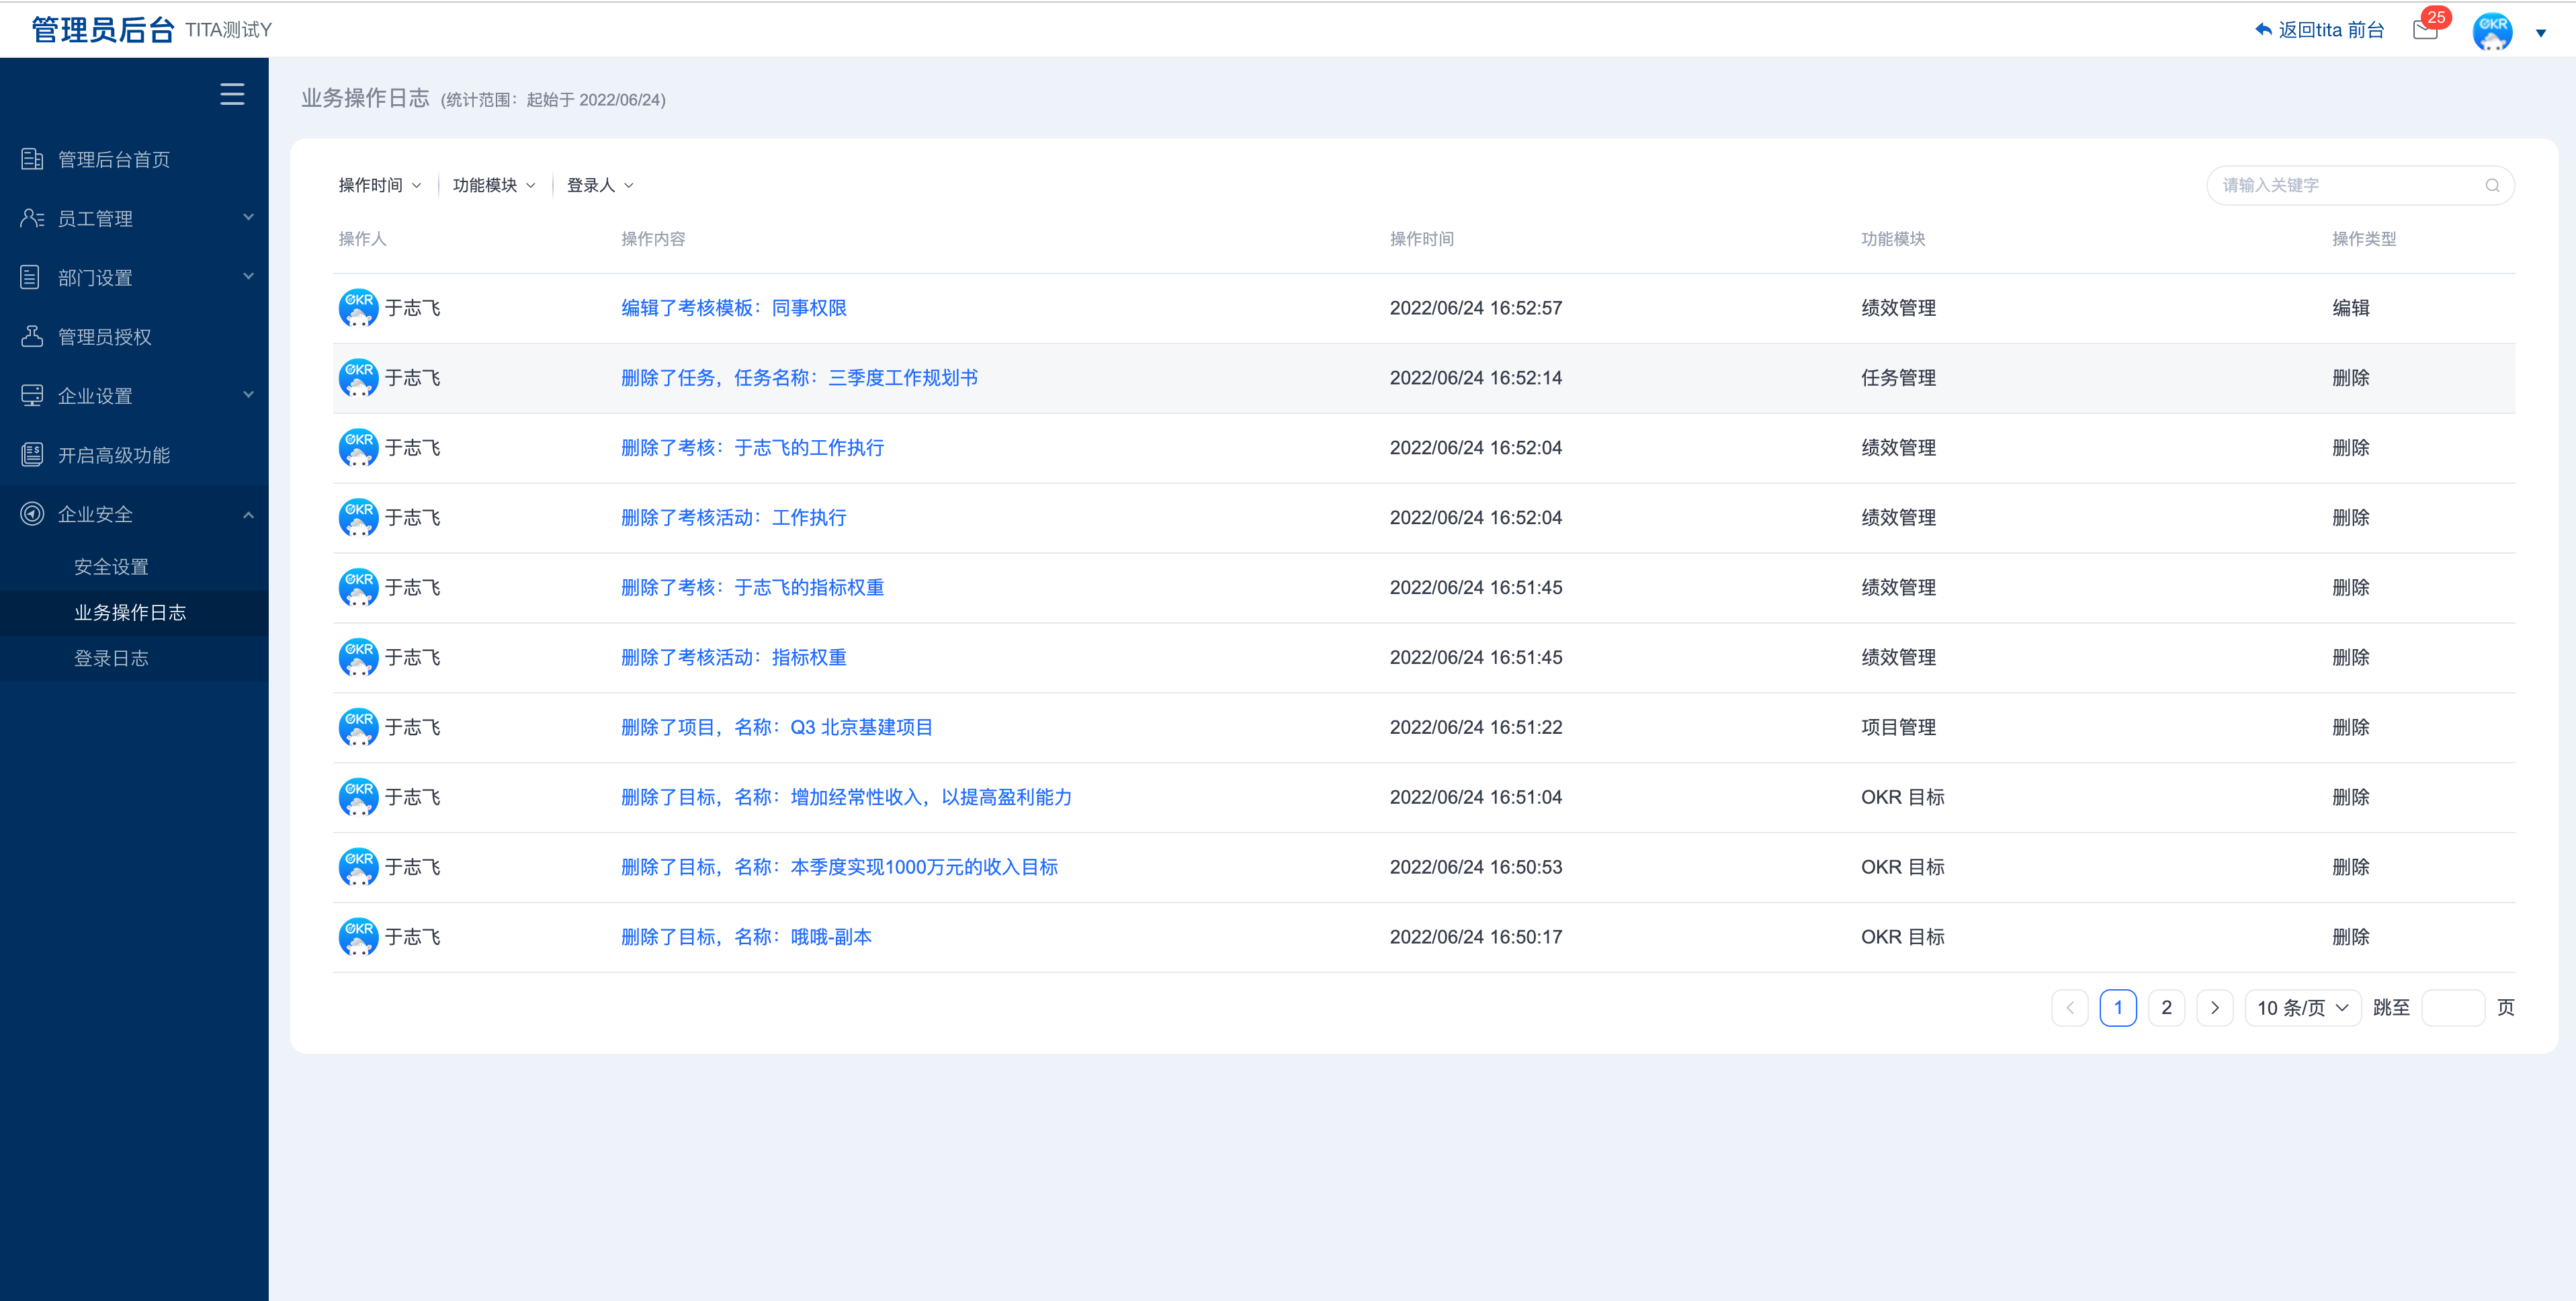Click the 企业安全 shield icon

pyautogui.click(x=32, y=513)
